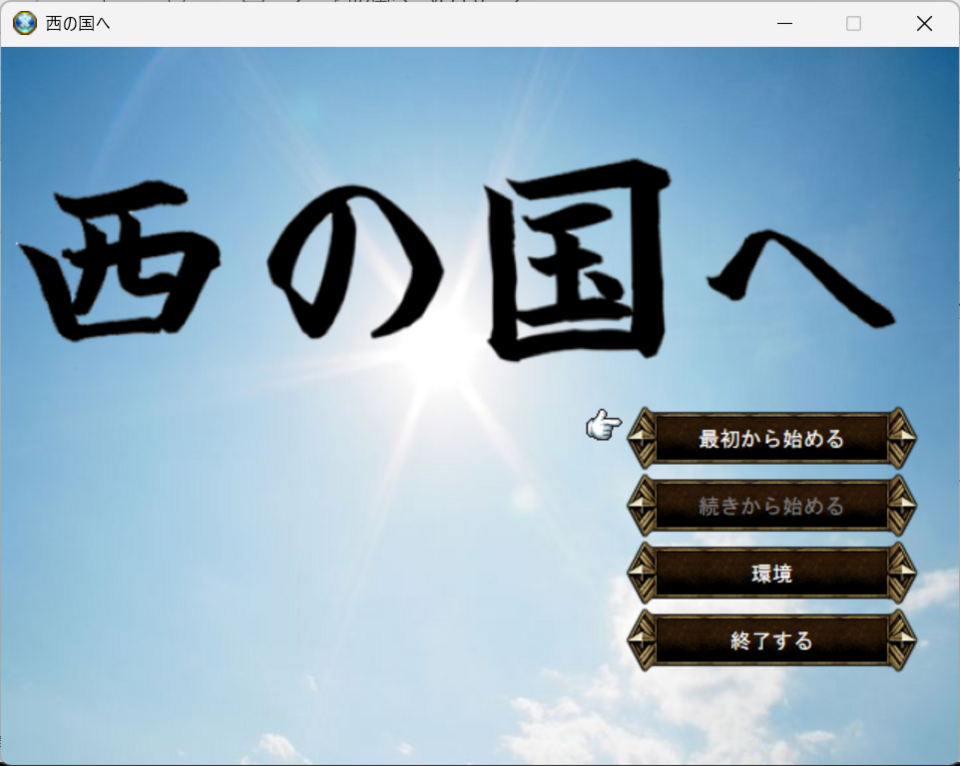Close the 西の国へ game window
Viewport: 960px width, 766px height.
click(x=924, y=23)
